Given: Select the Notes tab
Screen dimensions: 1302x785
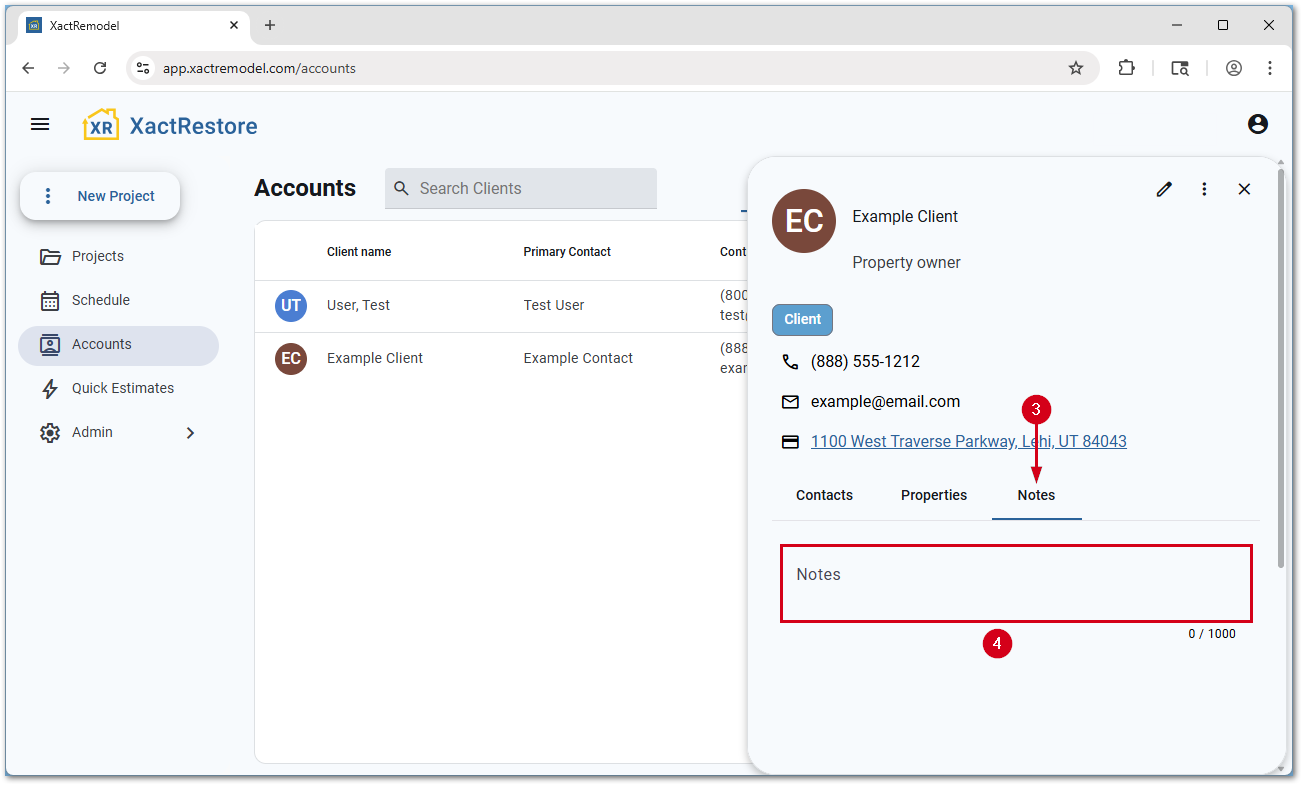Looking at the screenshot, I should tap(1036, 495).
